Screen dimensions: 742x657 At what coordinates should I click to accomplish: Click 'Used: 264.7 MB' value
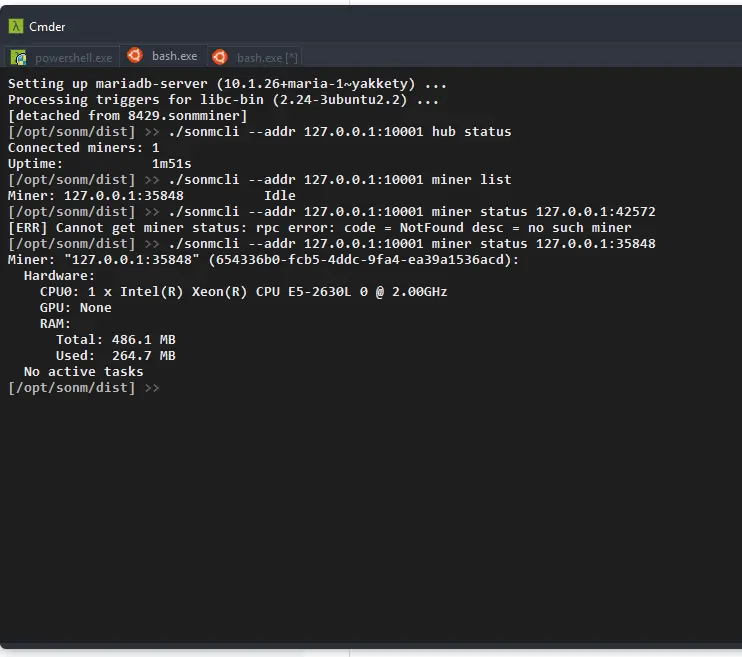[115, 355]
